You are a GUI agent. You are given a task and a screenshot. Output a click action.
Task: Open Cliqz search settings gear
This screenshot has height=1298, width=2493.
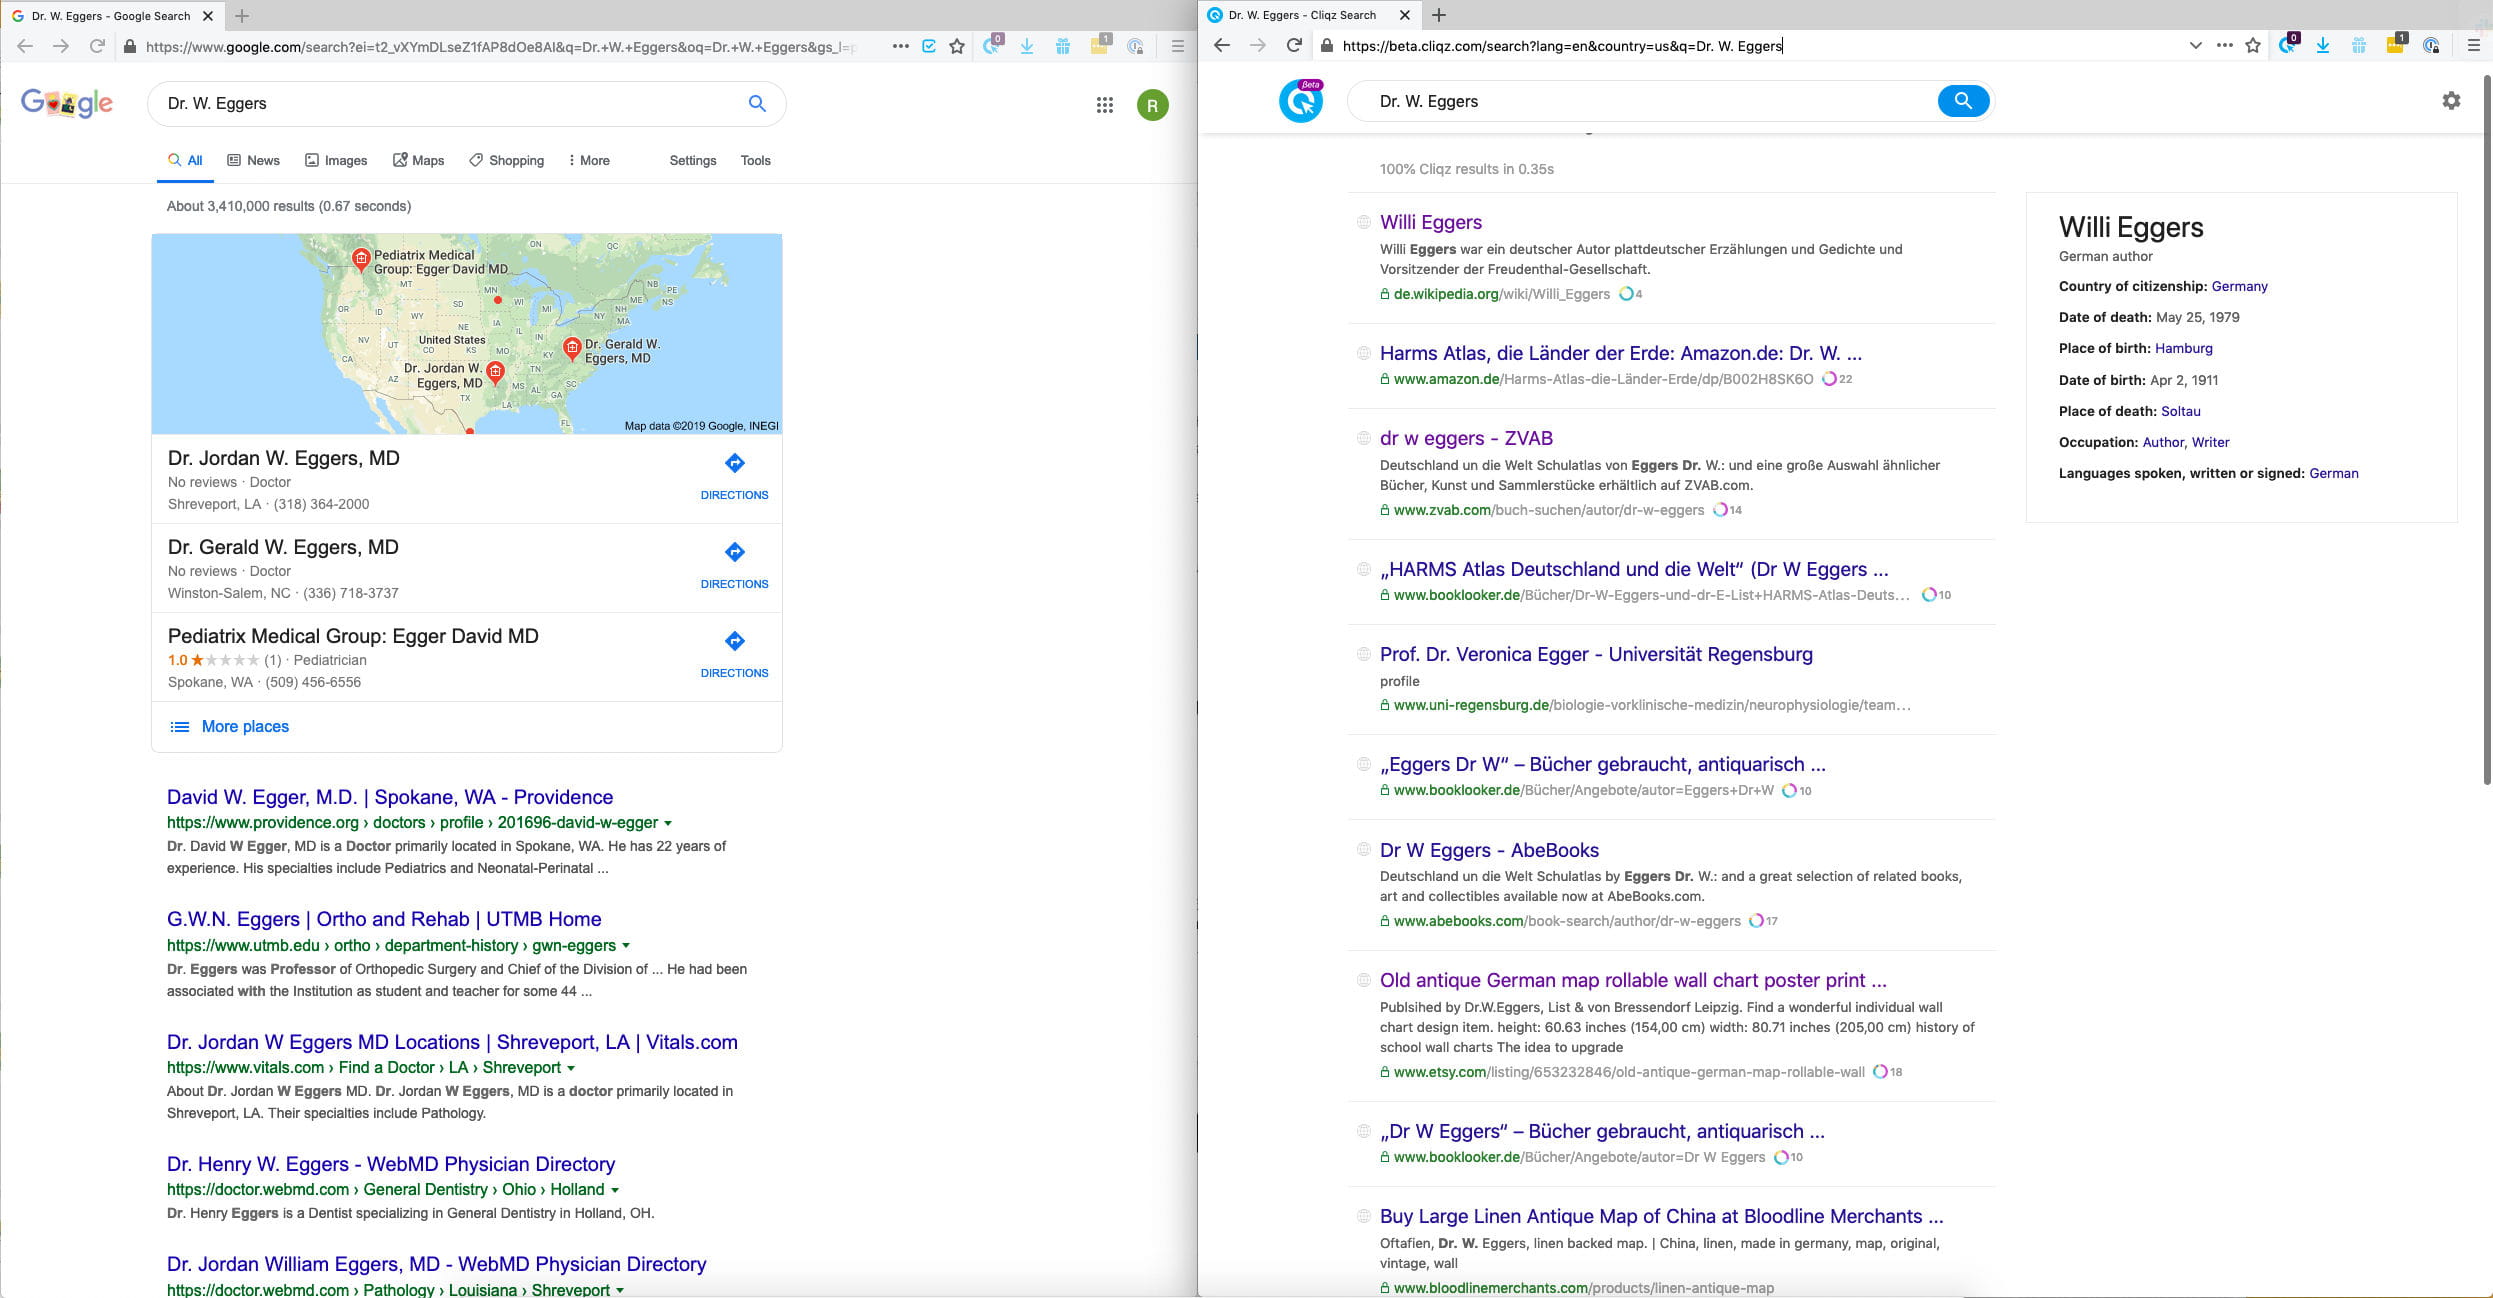2451,101
